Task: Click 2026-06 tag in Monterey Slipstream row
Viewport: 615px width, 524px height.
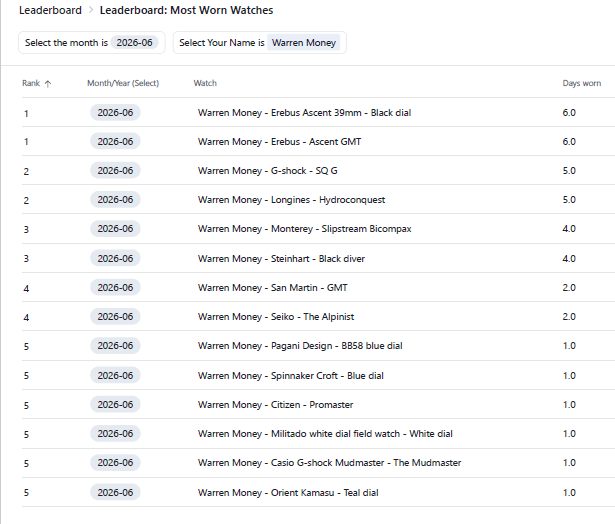Action: 115,229
